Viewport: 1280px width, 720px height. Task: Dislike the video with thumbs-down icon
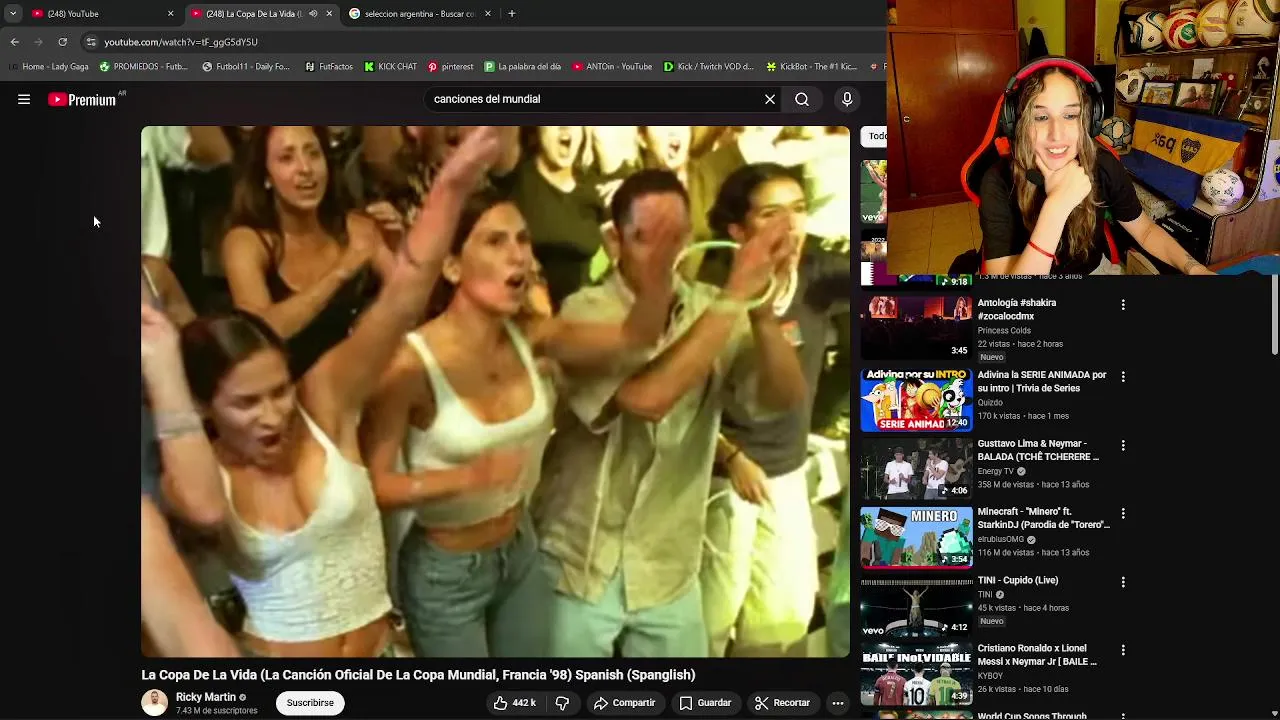click(x=562, y=703)
